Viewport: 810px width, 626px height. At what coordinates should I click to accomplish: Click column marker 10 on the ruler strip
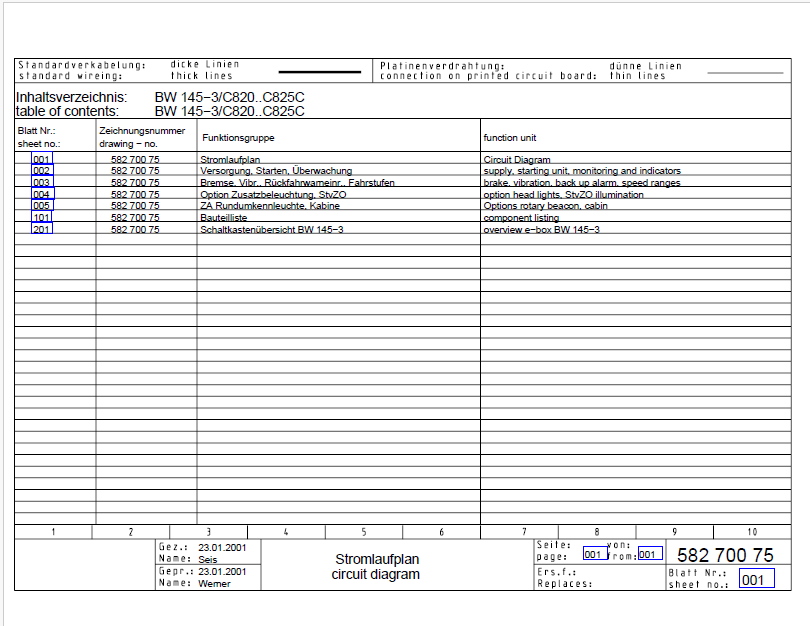(x=752, y=532)
